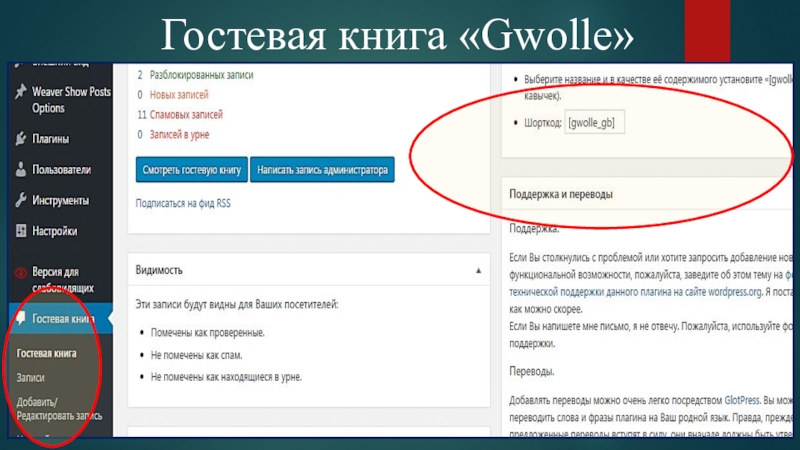The height and width of the screenshot is (450, 800).
Task: Click the Смотреть гостевую книгу button
Action: click(x=191, y=170)
